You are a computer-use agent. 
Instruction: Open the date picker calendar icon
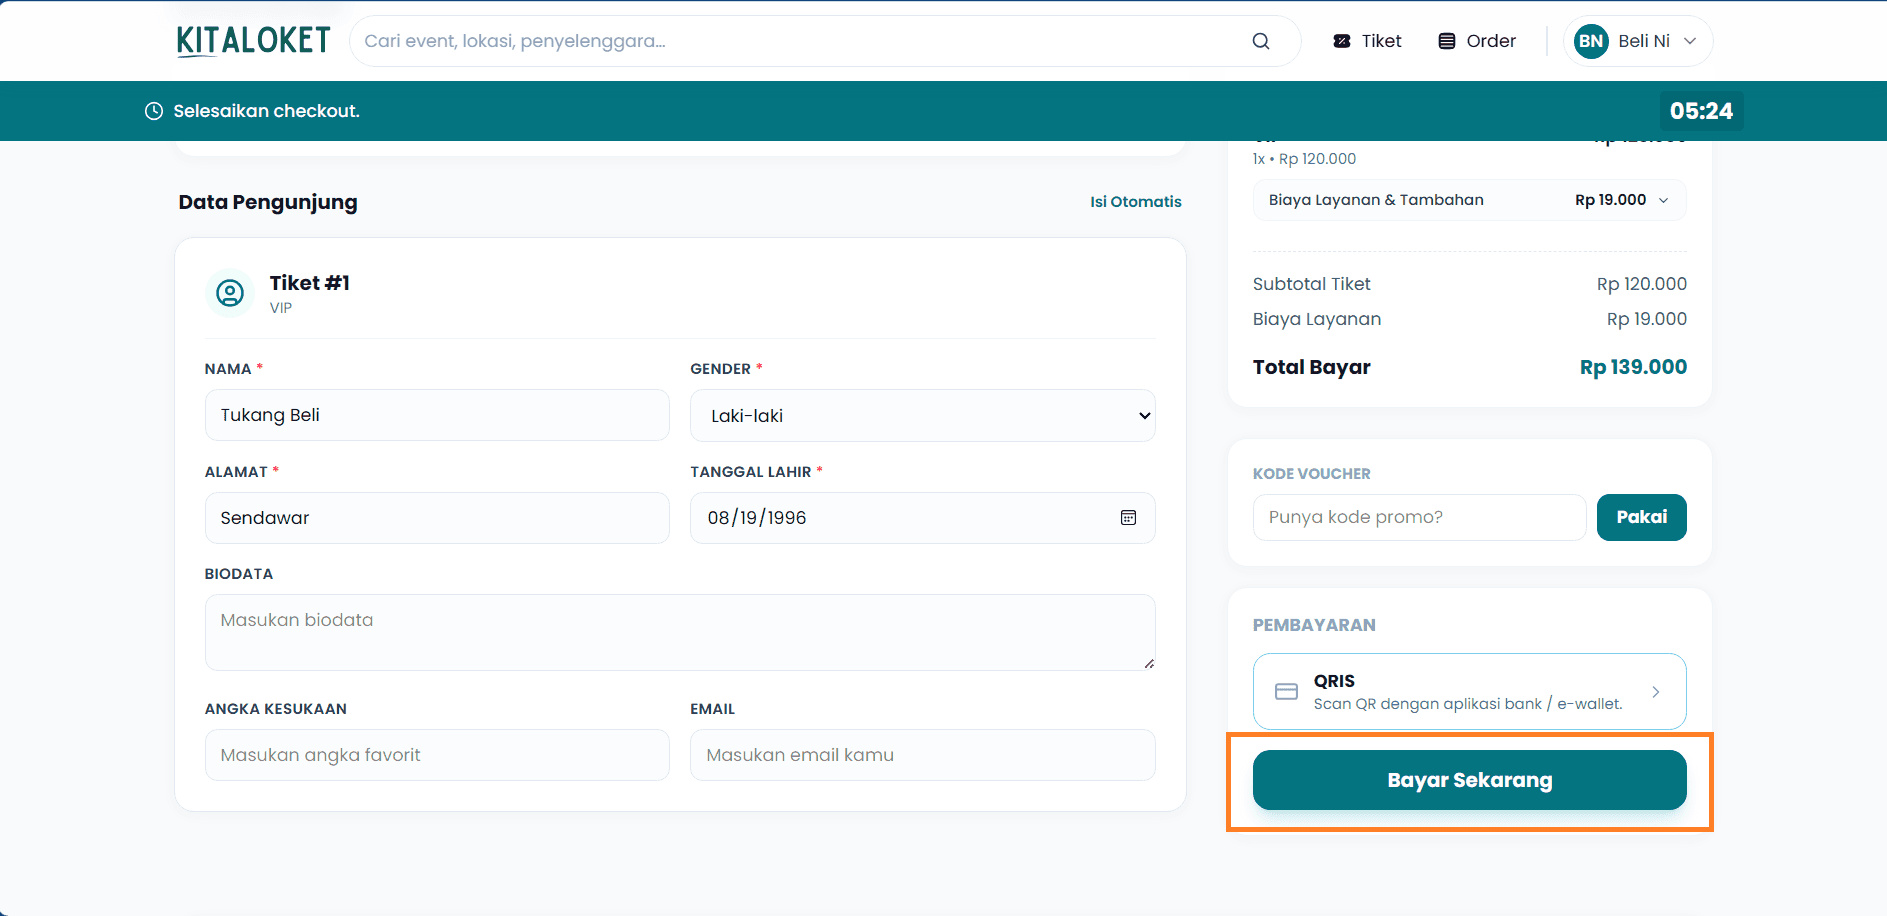coord(1128,518)
